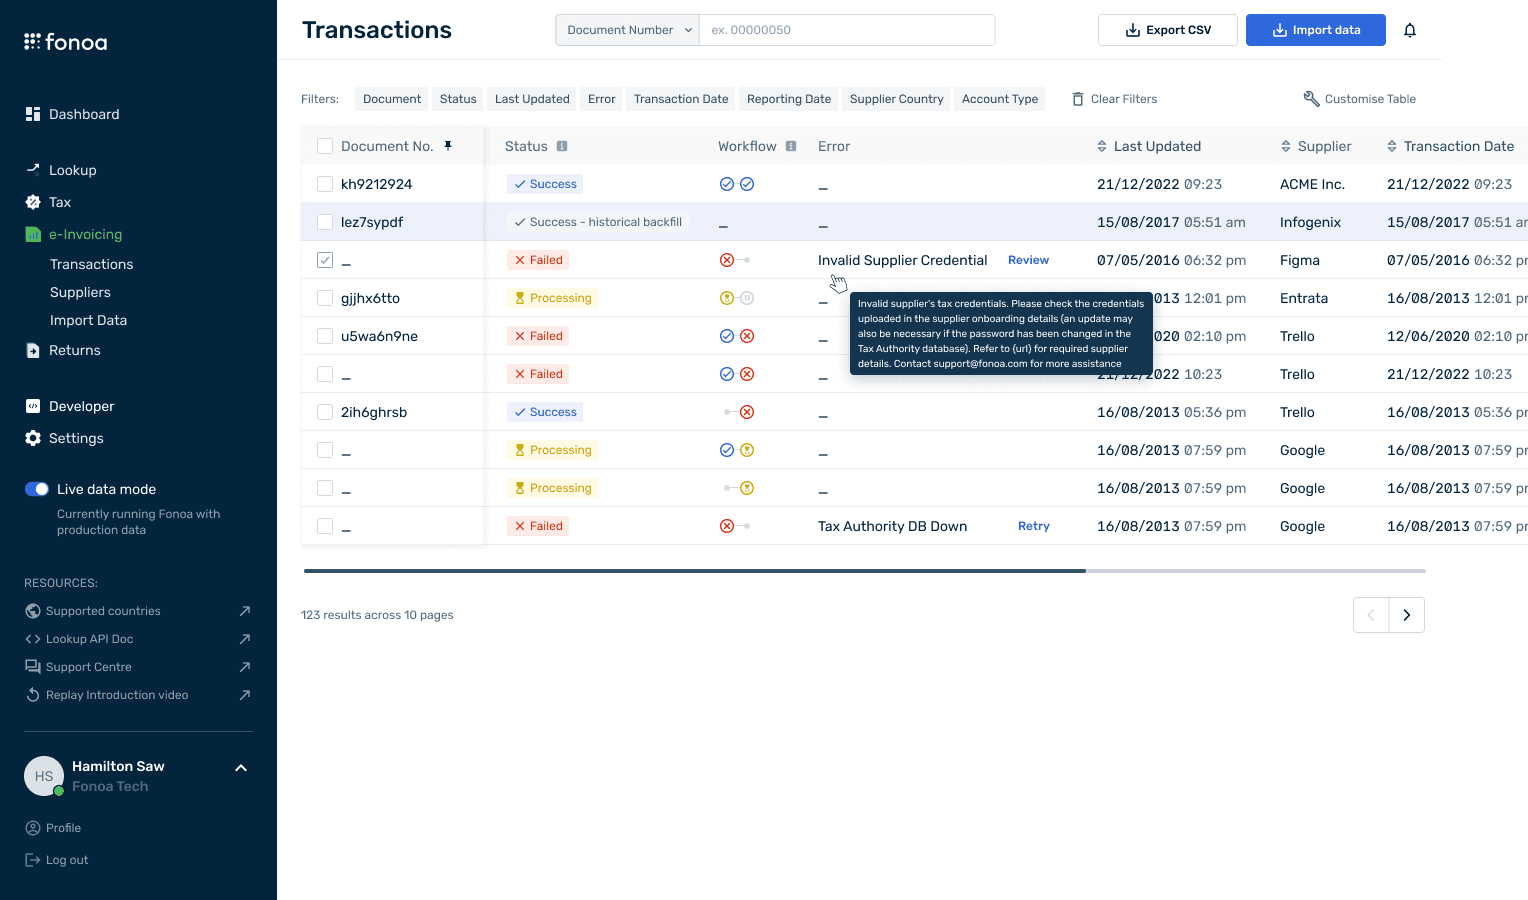Click the Export CSV button
The width and height of the screenshot is (1528, 900).
pyautogui.click(x=1168, y=30)
